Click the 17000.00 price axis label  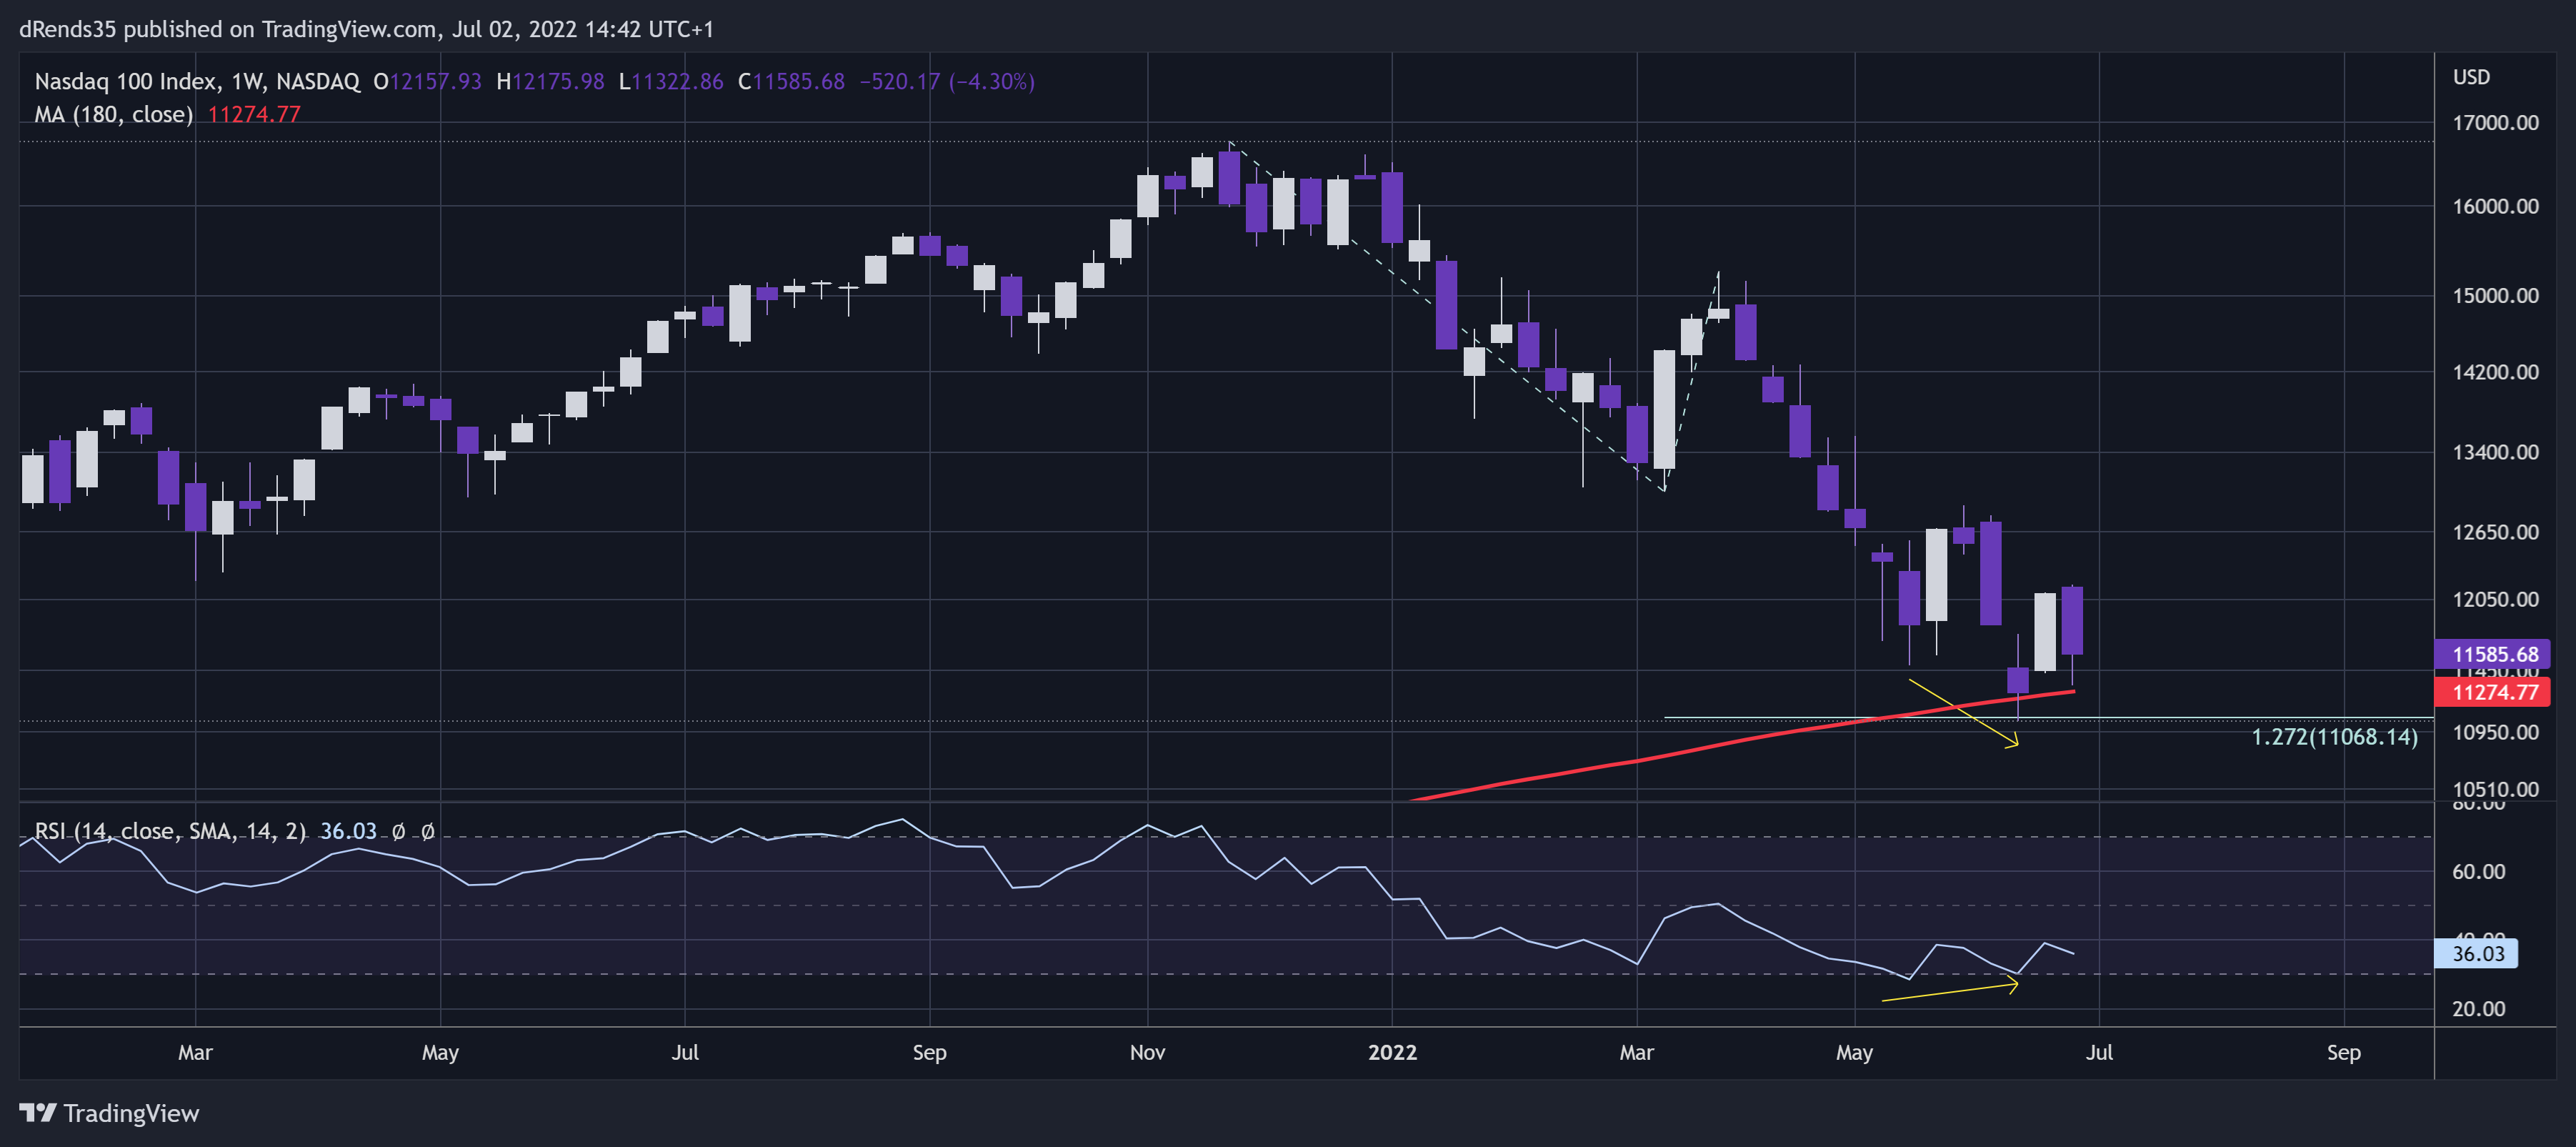pyautogui.click(x=2495, y=123)
